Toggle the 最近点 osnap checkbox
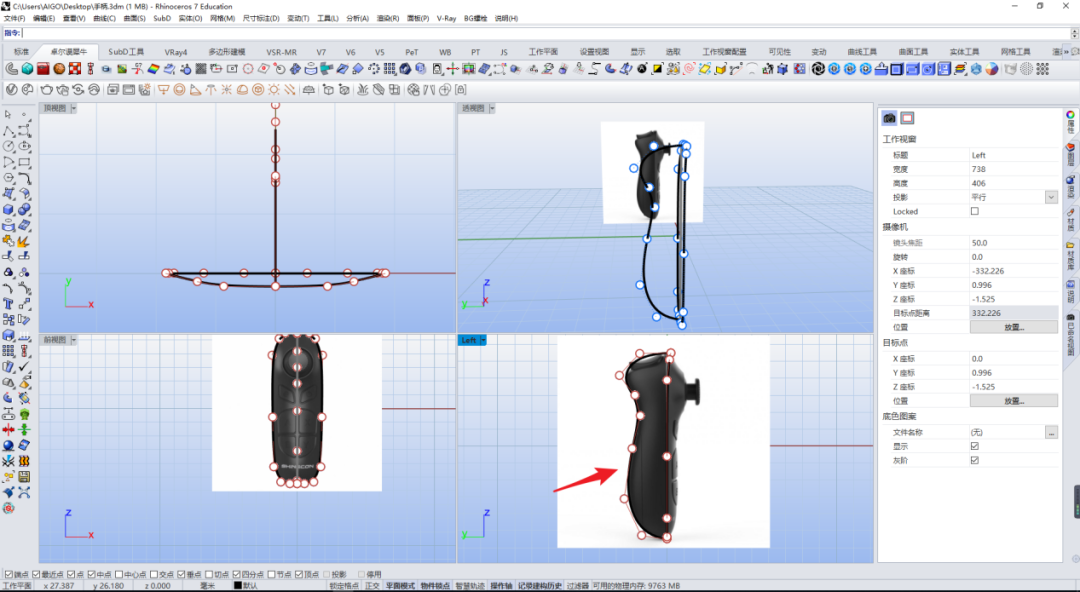This screenshot has height=592, width=1080. pos(37,574)
